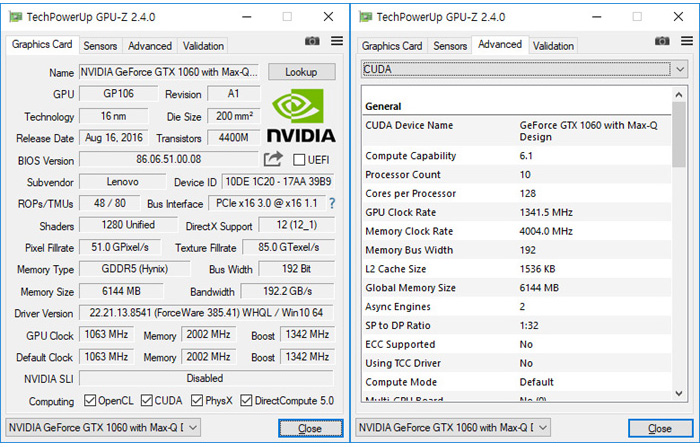Open the hamburger menu in left window
The height and width of the screenshot is (447, 700).
coord(337,41)
